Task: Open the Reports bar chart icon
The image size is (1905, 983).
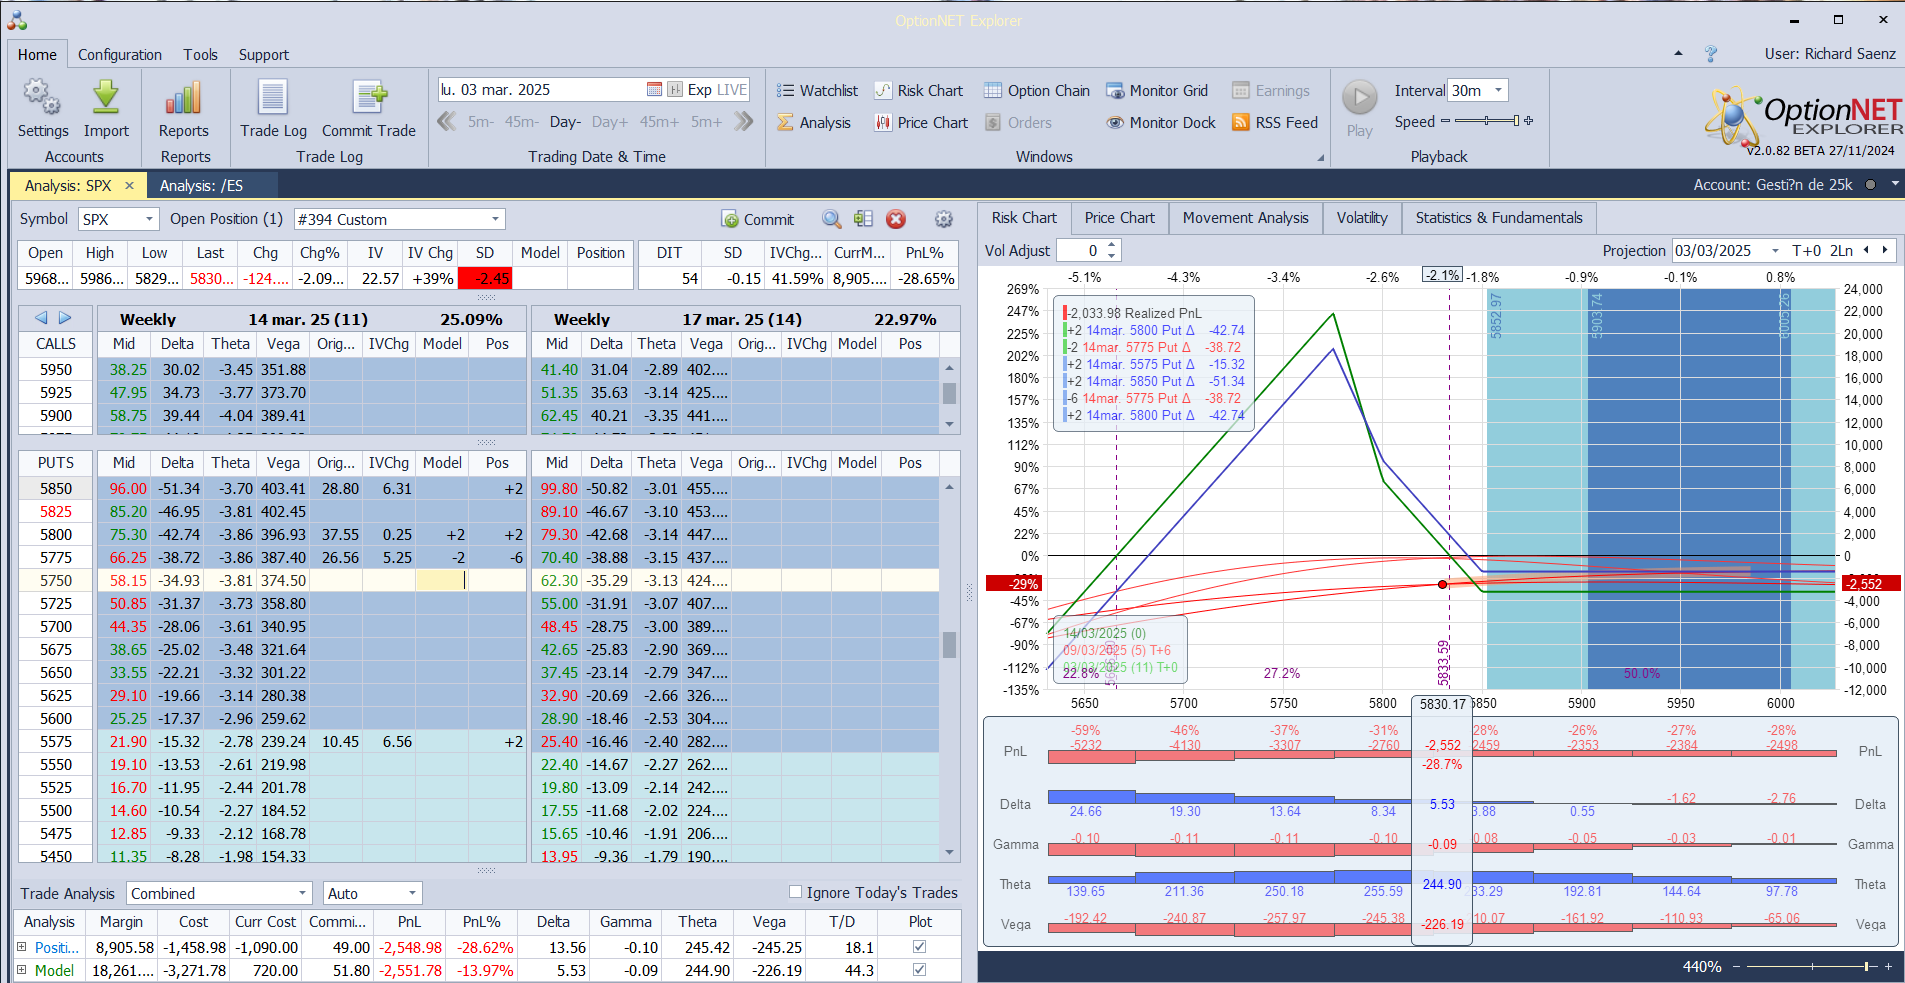Action: [x=184, y=98]
